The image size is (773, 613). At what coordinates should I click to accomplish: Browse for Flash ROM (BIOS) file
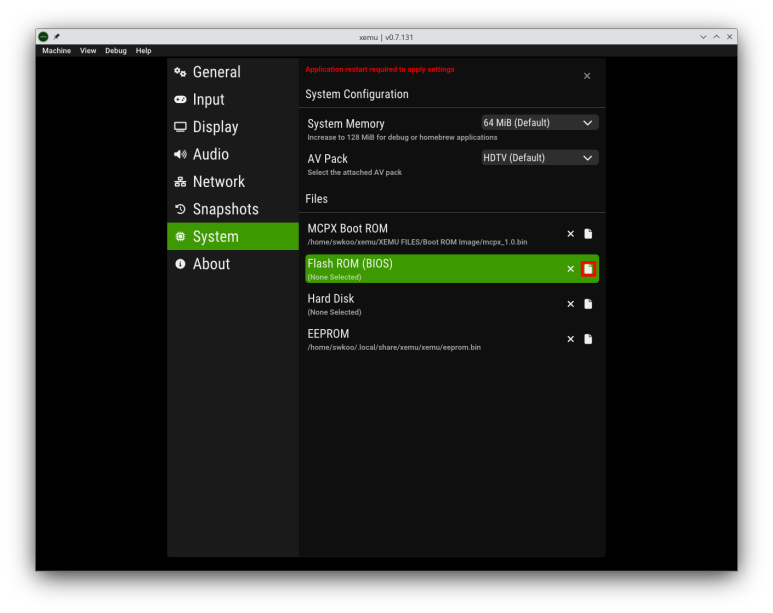(588, 269)
